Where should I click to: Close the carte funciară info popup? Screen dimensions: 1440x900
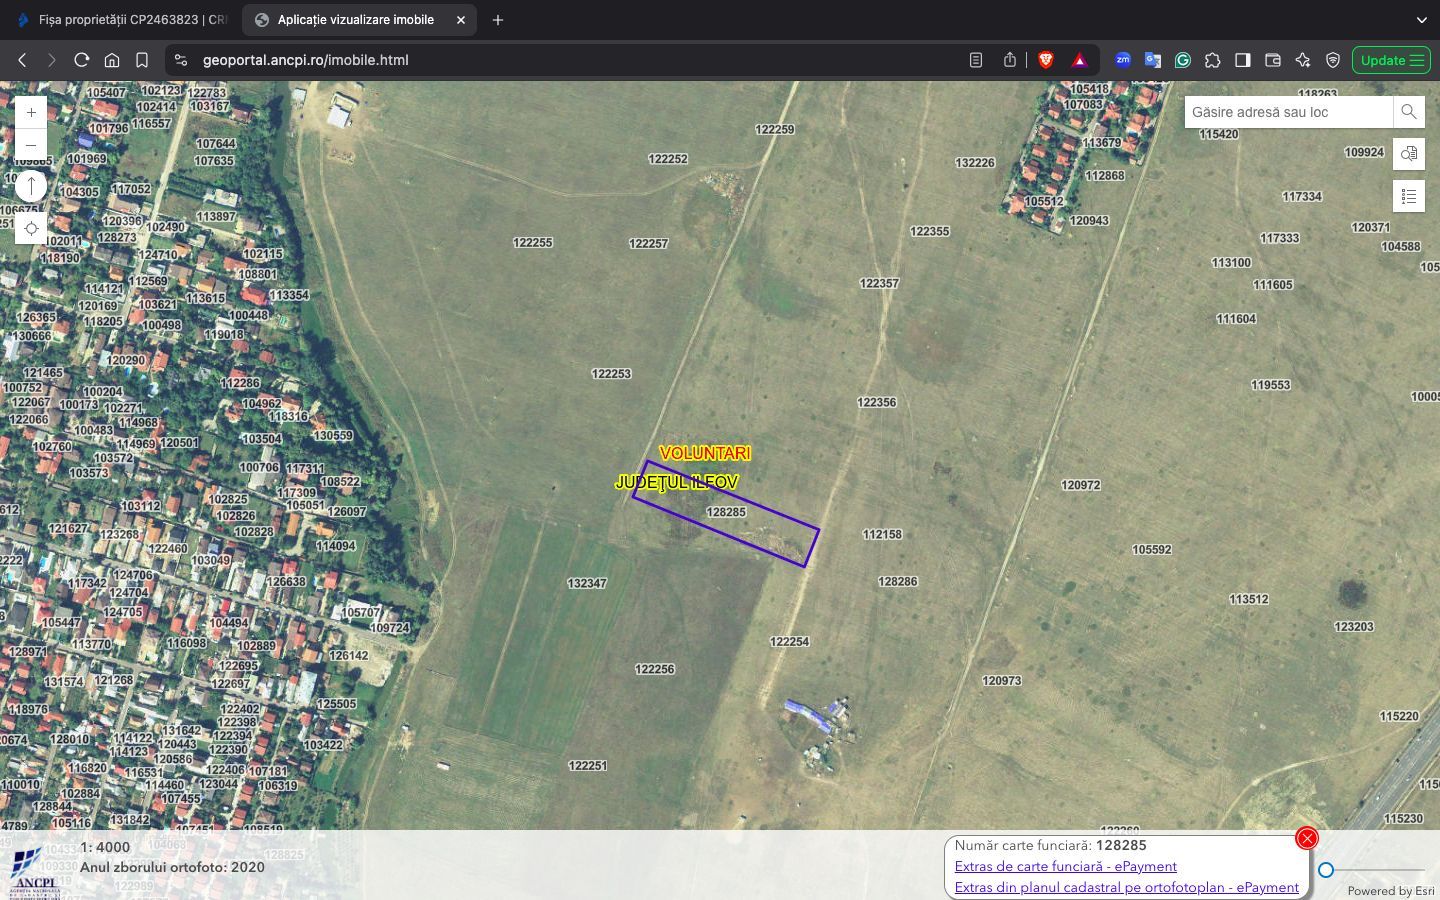[x=1306, y=838]
